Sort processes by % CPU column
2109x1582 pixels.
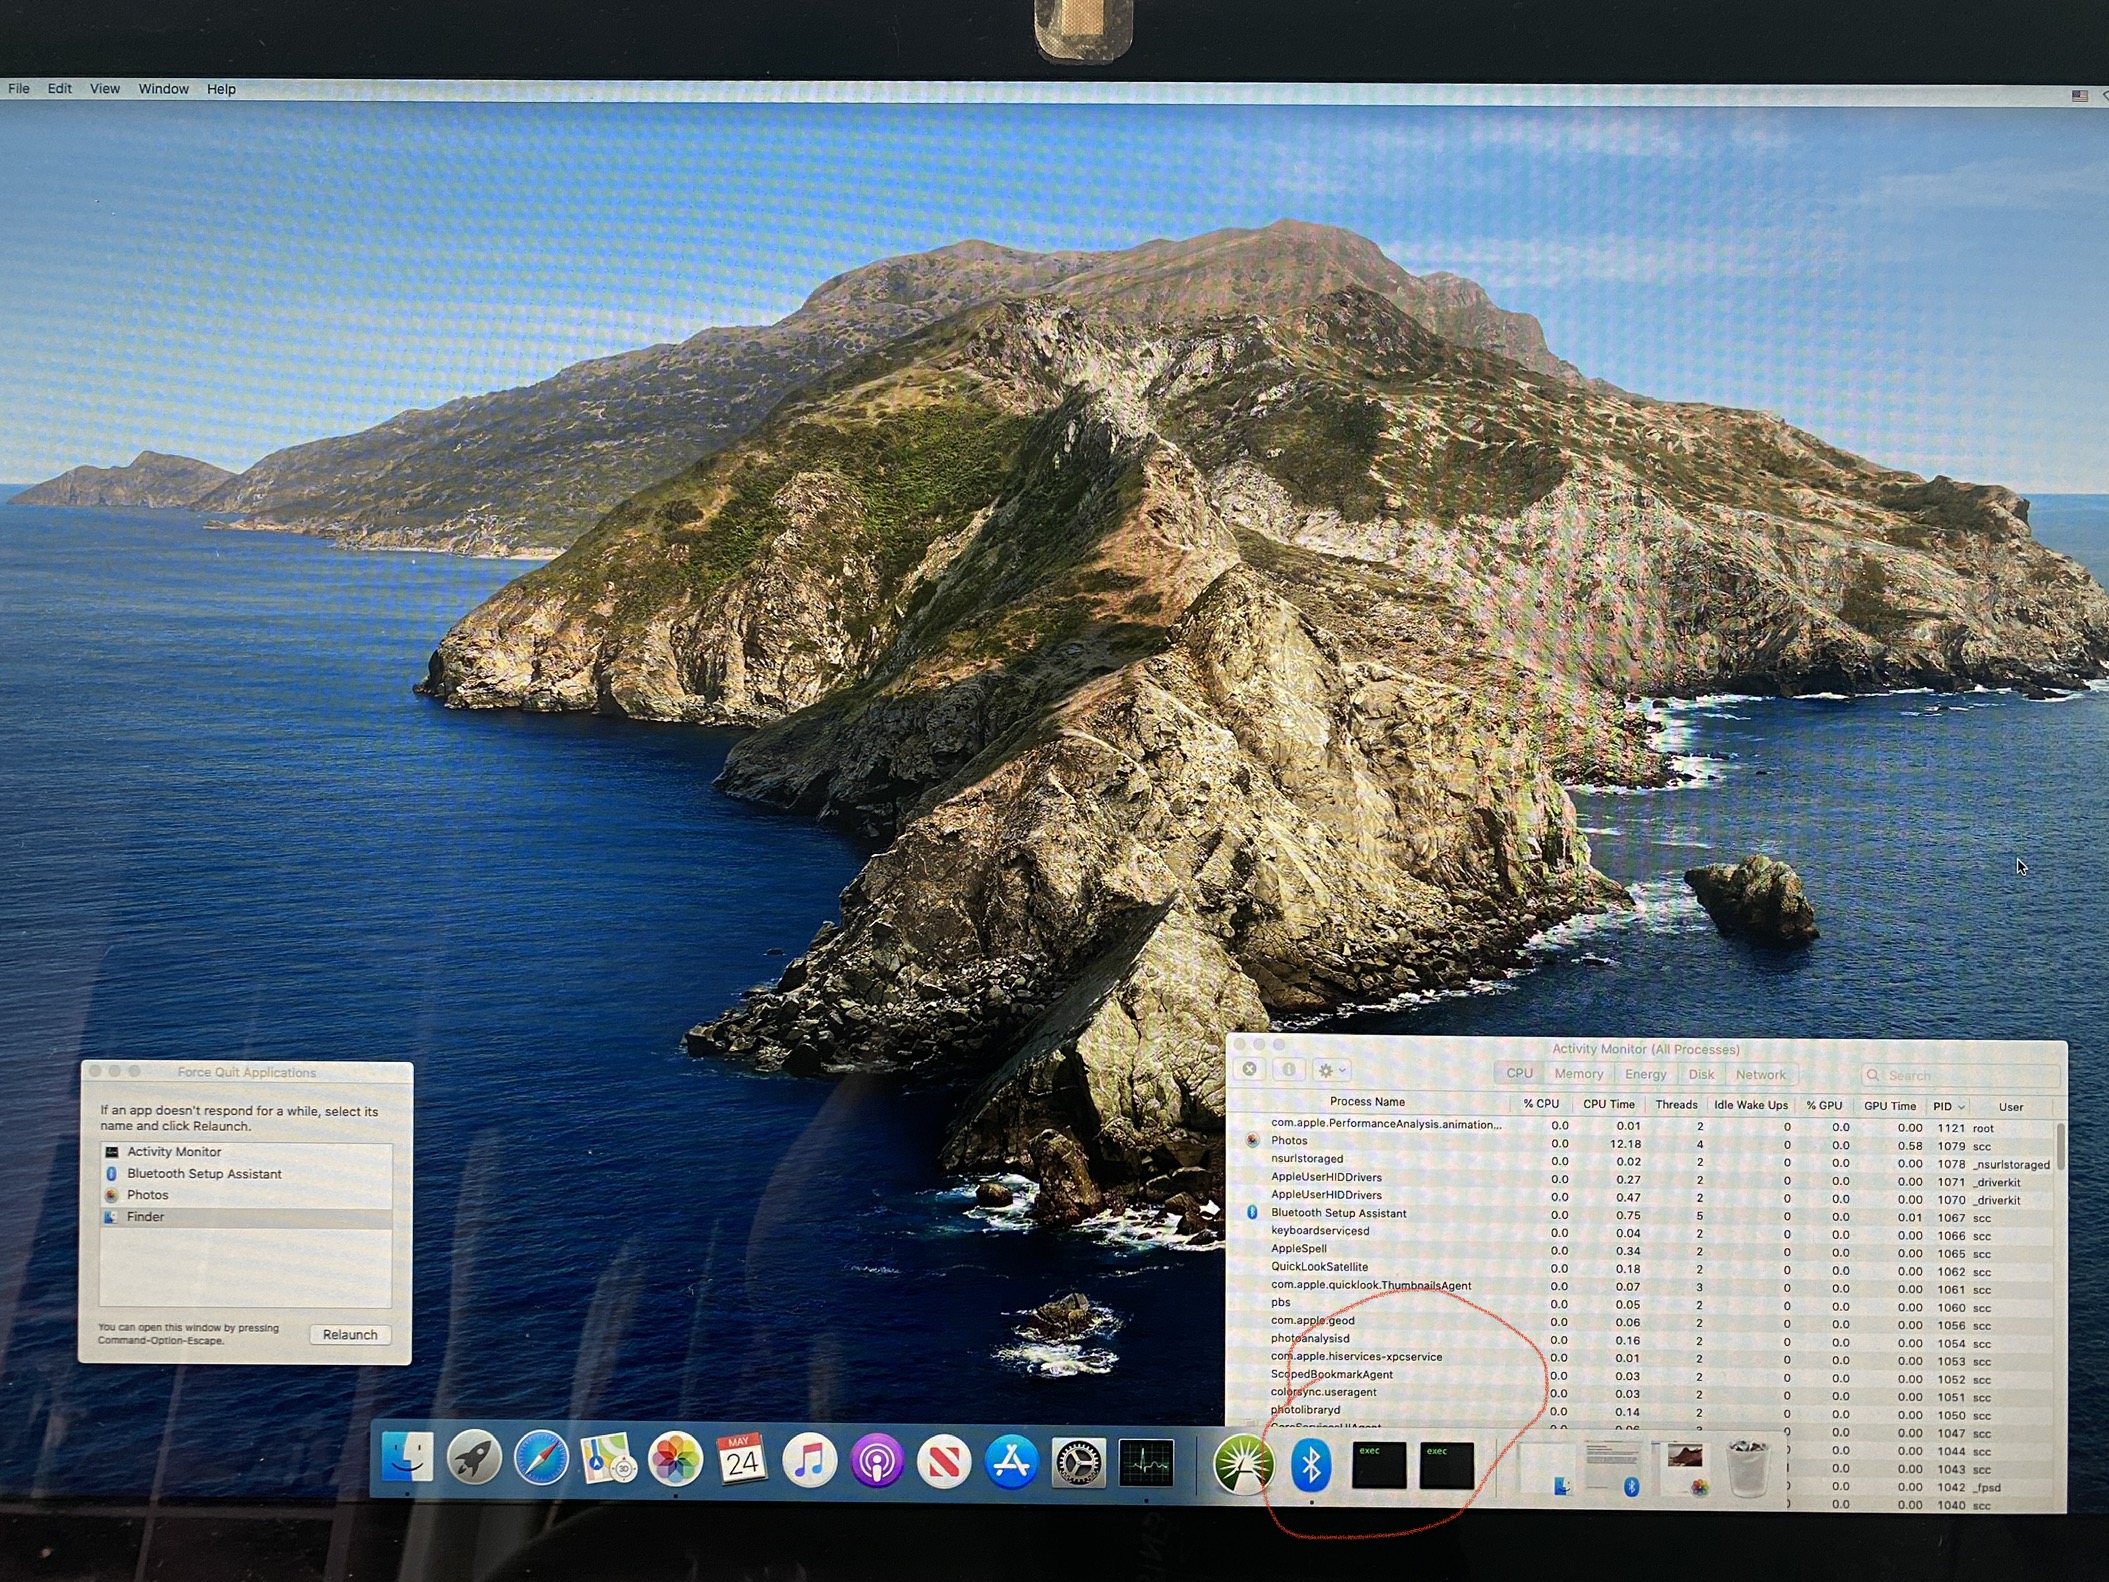coord(1540,1104)
